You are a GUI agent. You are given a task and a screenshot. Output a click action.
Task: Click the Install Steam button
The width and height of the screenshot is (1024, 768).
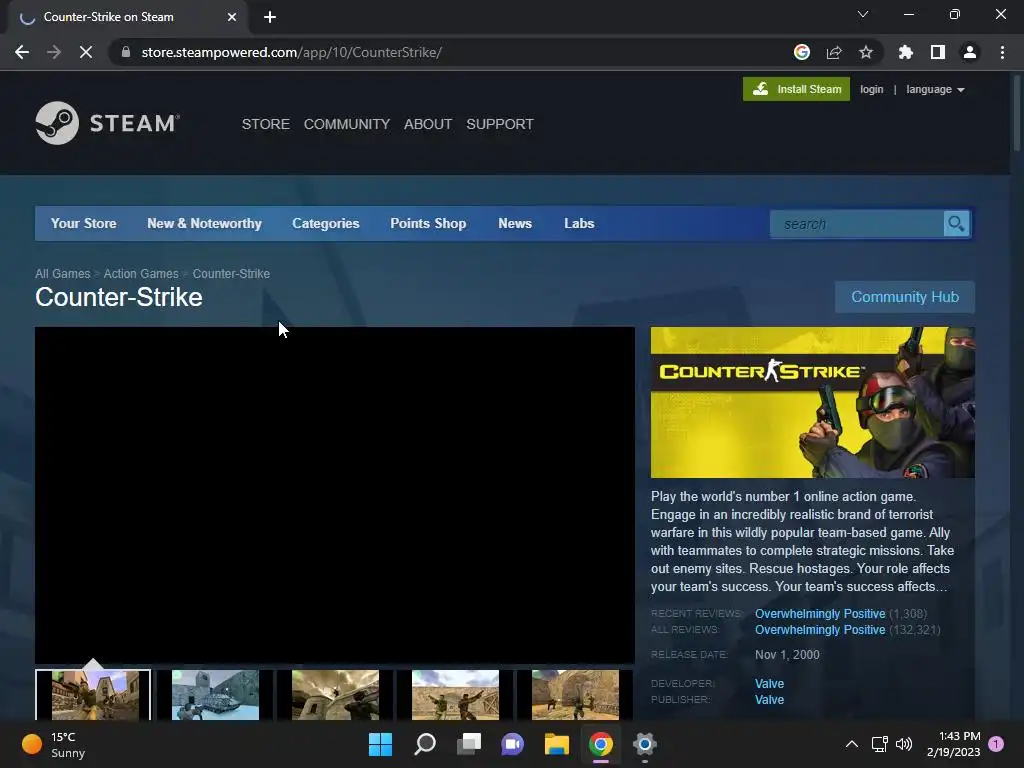796,89
